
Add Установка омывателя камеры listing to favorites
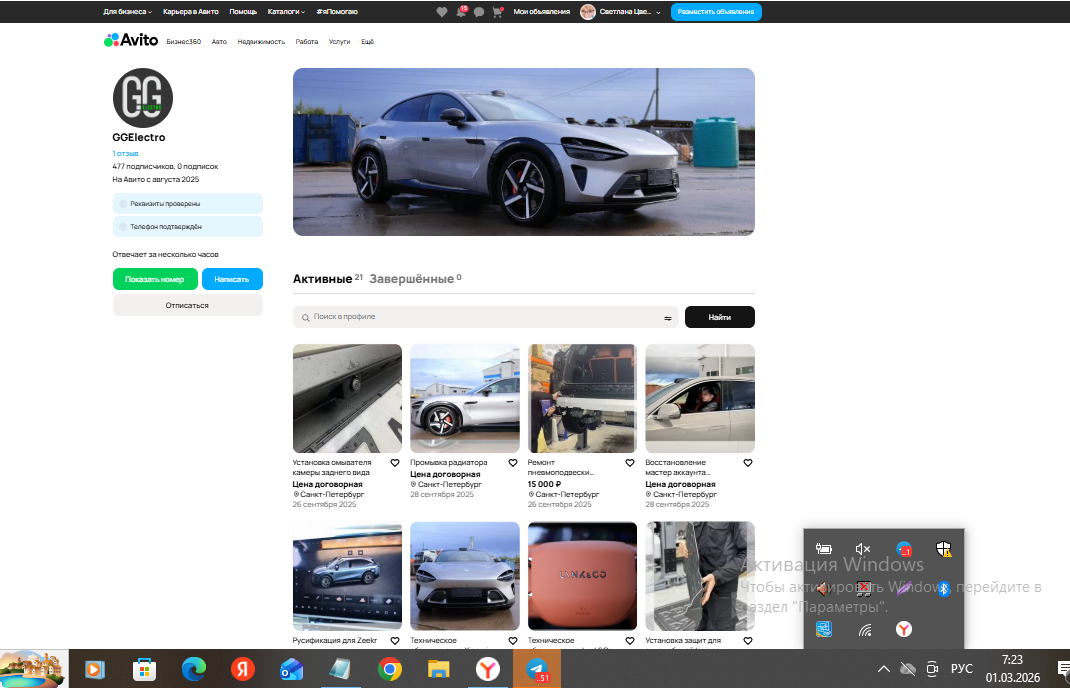pyautogui.click(x=395, y=463)
